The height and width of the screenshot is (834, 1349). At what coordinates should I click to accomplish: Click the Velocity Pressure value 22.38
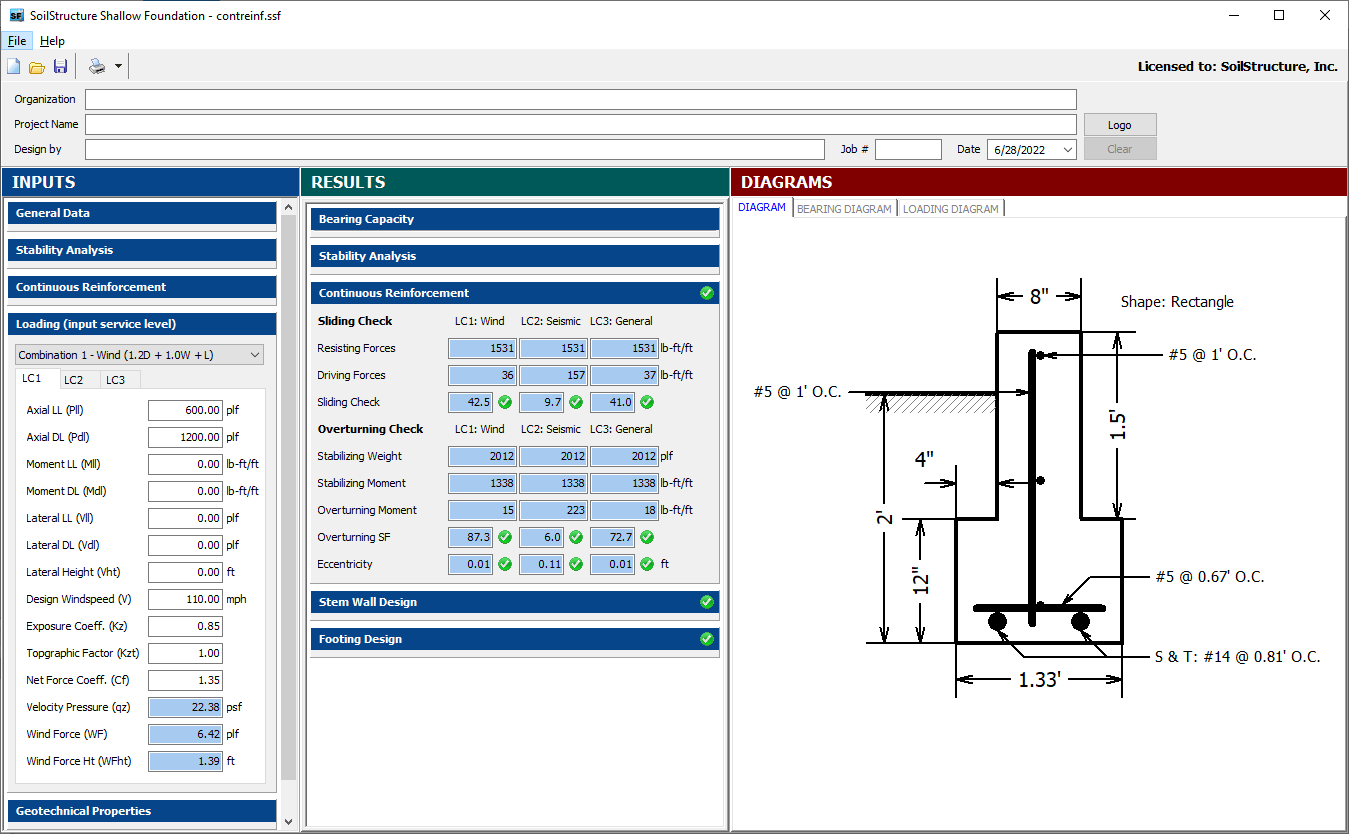[185, 707]
